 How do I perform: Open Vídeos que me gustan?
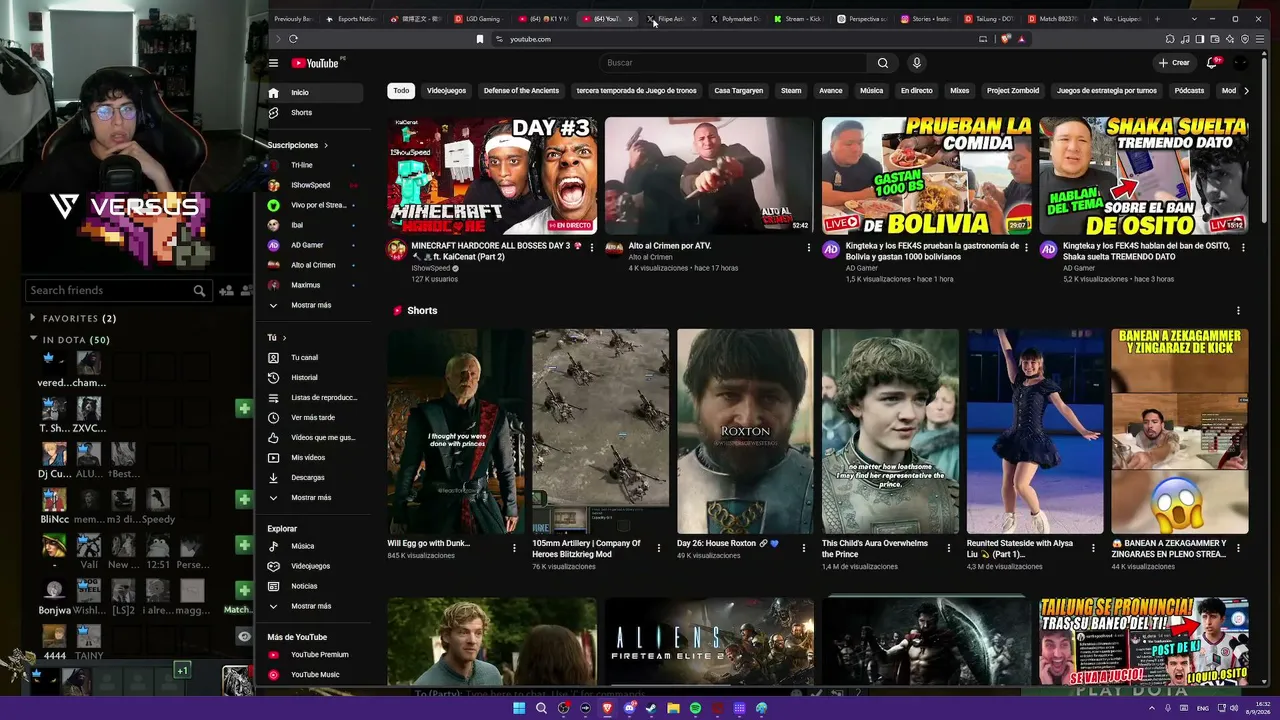point(314,438)
